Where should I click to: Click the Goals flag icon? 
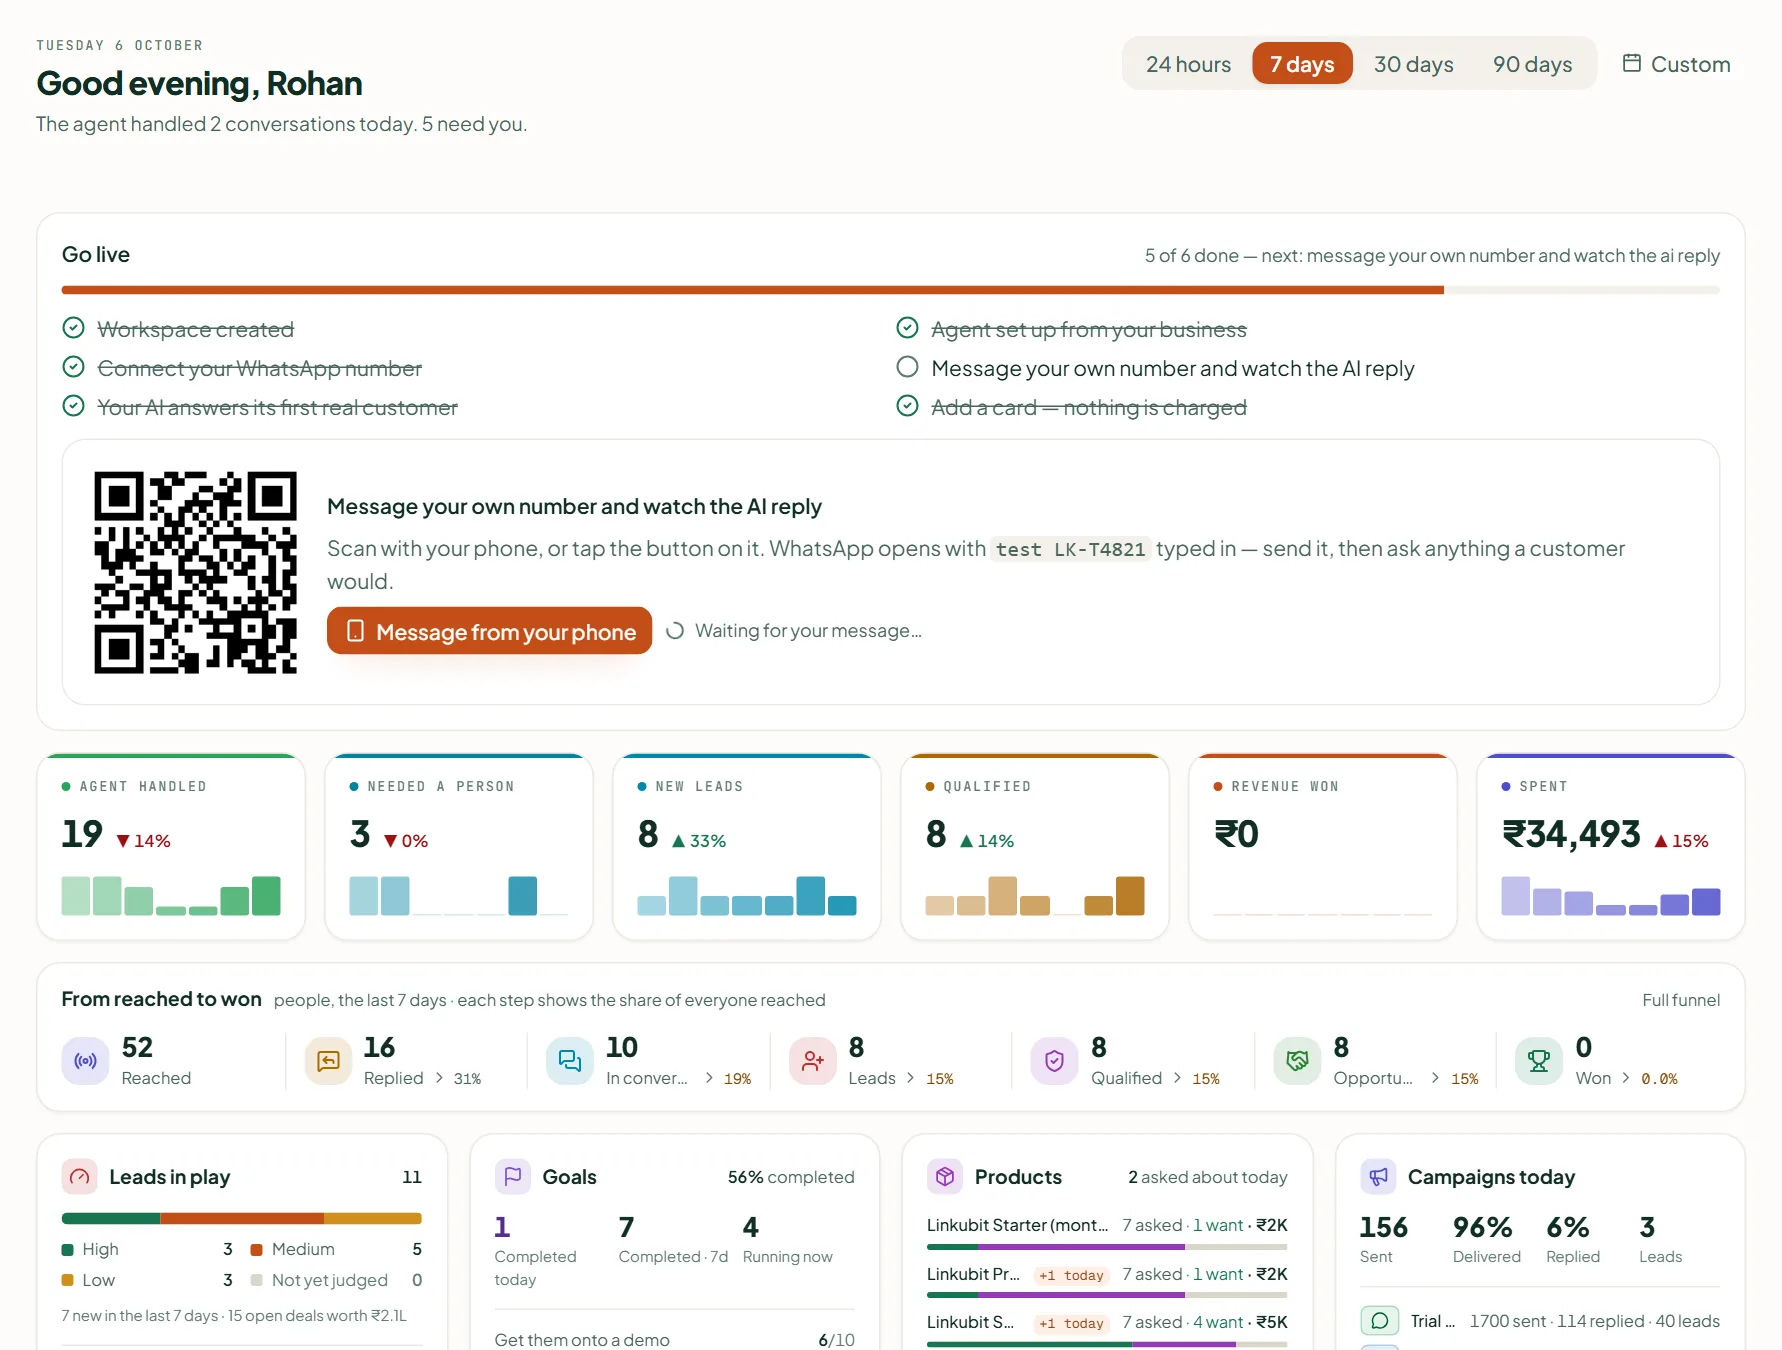pos(513,1177)
